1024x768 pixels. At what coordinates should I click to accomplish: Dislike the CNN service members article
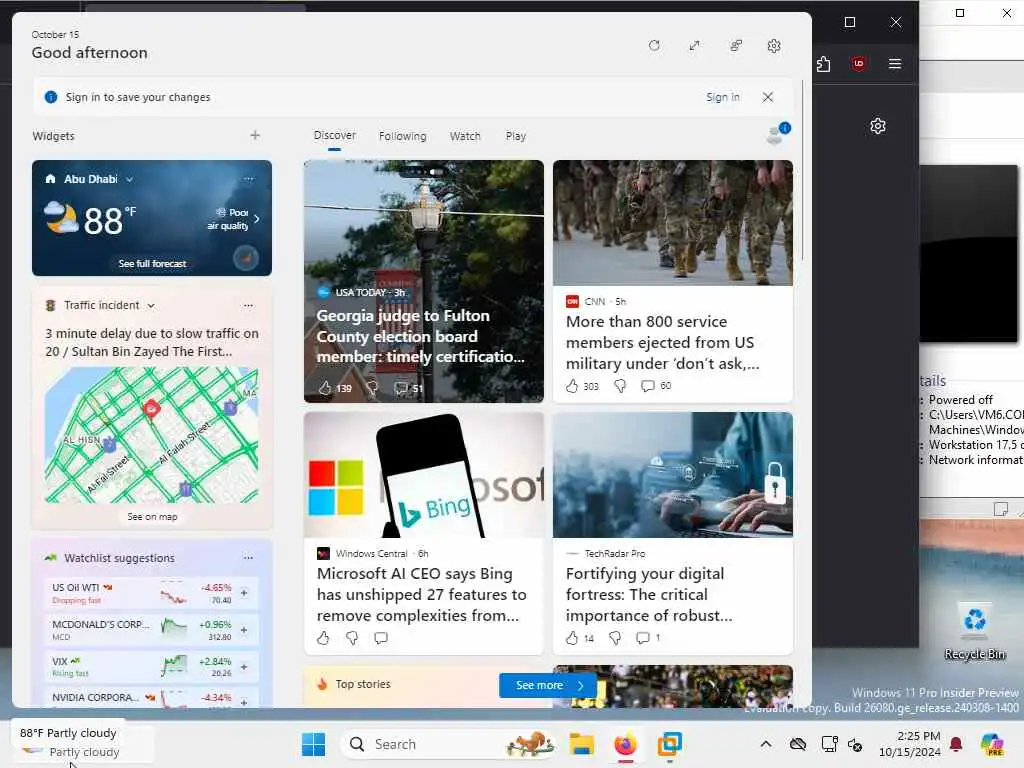[620, 386]
